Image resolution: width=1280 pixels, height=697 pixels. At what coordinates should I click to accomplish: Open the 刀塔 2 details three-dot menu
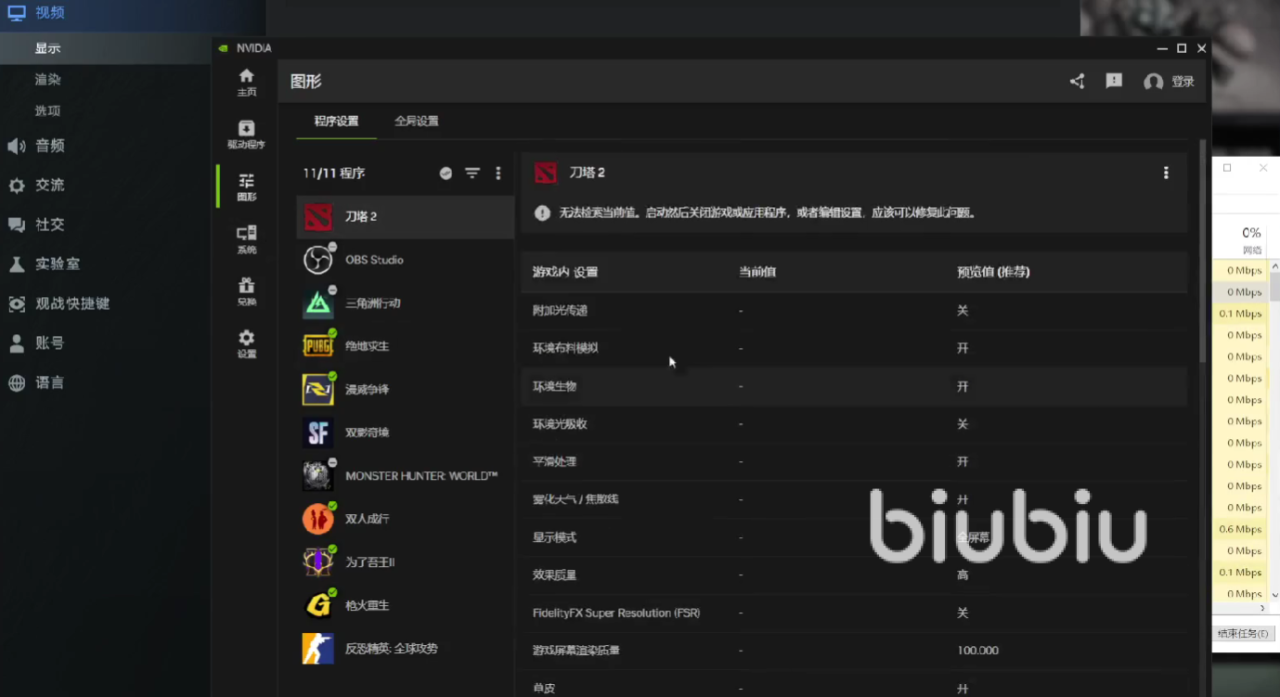[1165, 173]
